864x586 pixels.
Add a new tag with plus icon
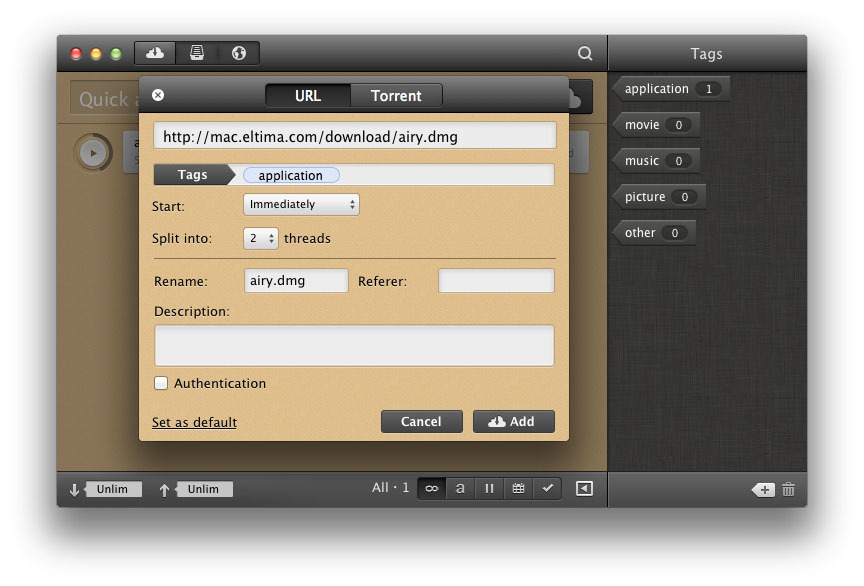pyautogui.click(x=762, y=489)
